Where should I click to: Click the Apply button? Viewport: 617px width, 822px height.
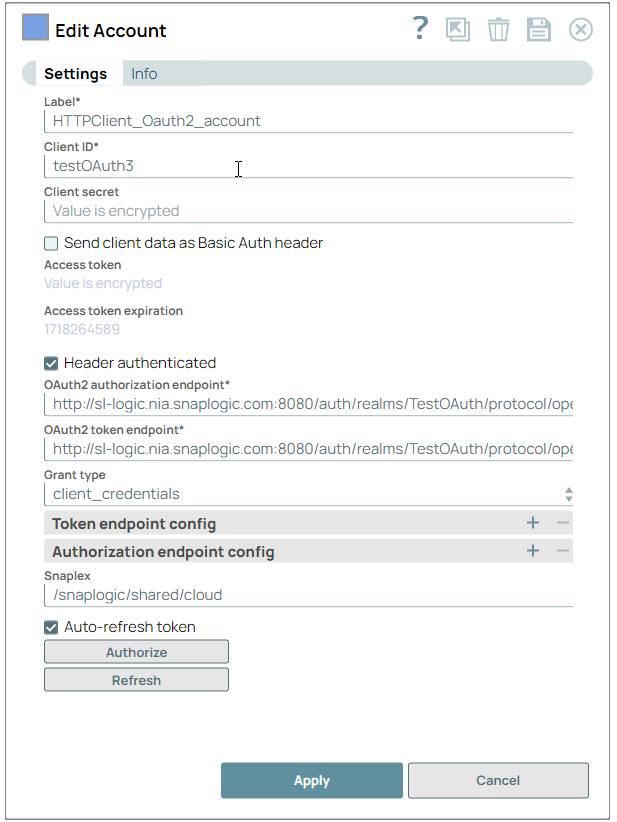(312, 781)
